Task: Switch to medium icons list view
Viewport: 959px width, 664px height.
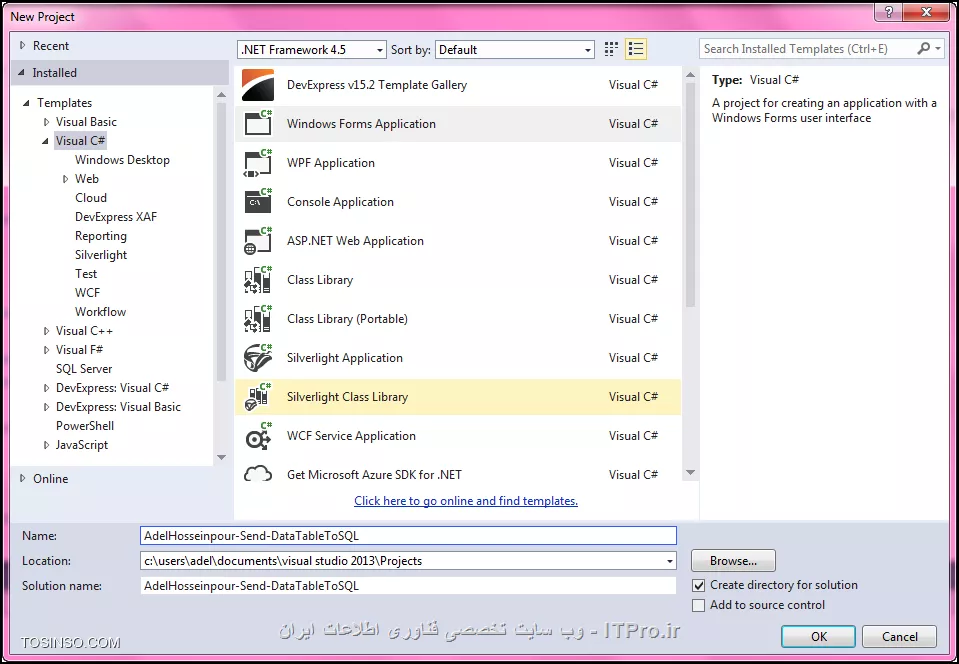Action: tap(636, 49)
